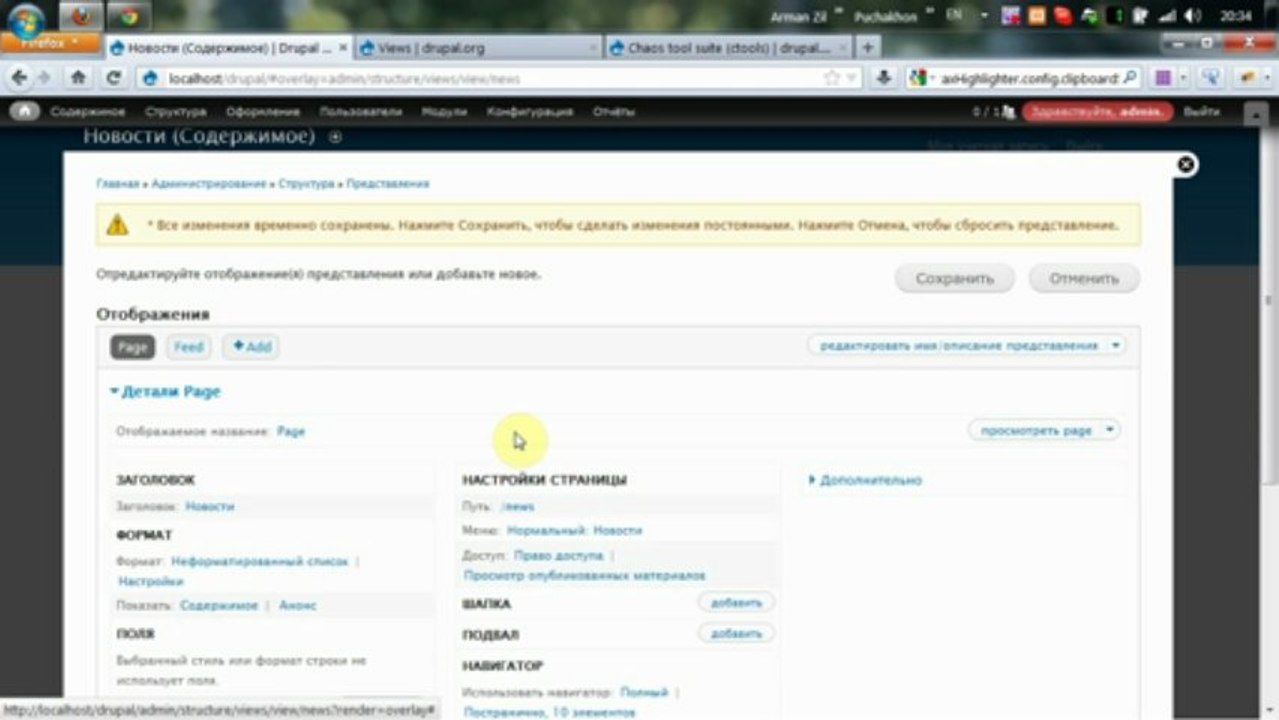
Task: Click navigator Полный link
Action: (x=644, y=692)
